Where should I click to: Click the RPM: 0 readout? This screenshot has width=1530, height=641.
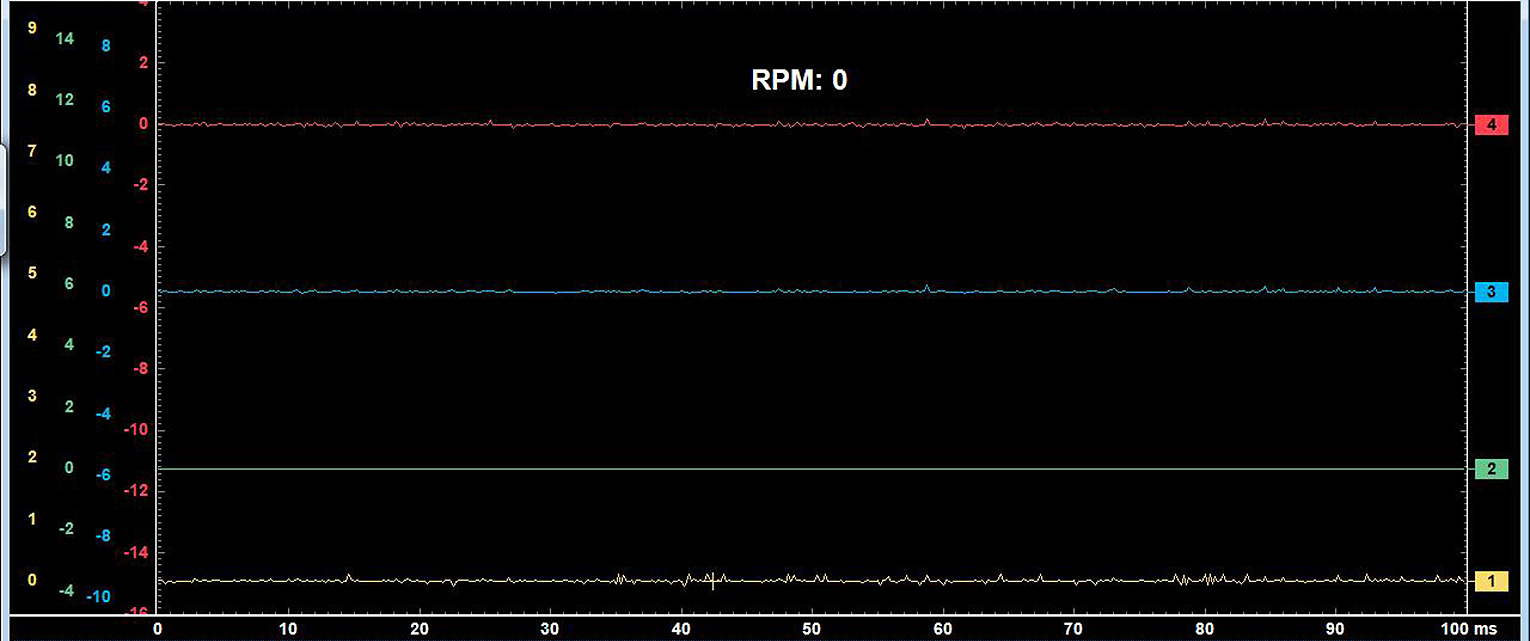pos(799,80)
